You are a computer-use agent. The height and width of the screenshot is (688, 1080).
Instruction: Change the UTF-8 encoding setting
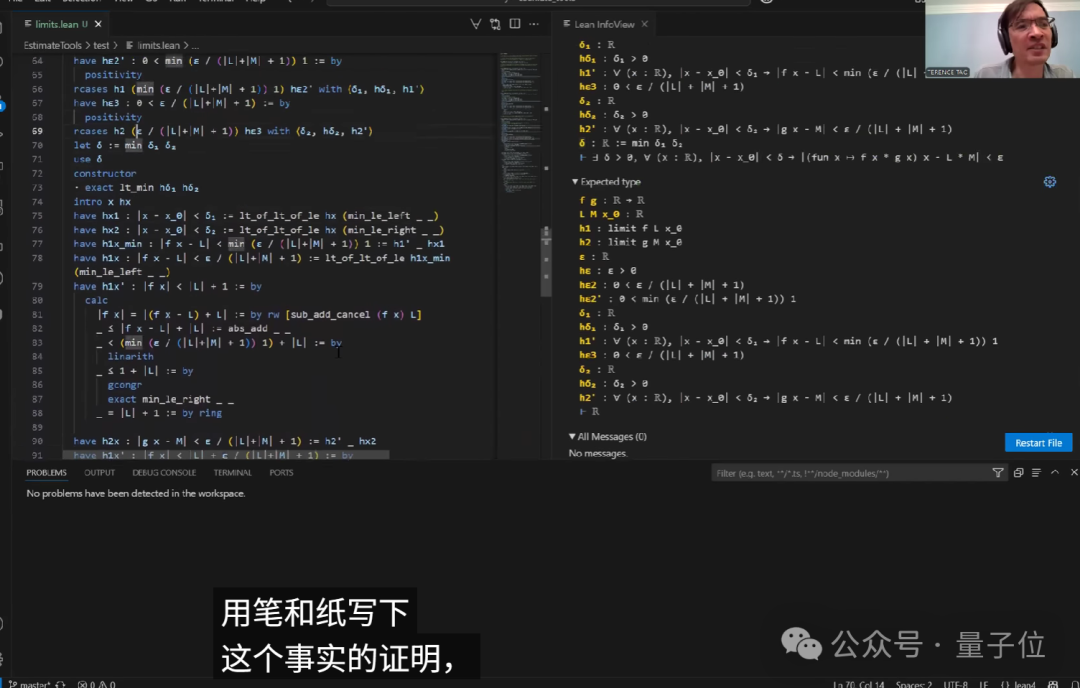tap(956, 684)
